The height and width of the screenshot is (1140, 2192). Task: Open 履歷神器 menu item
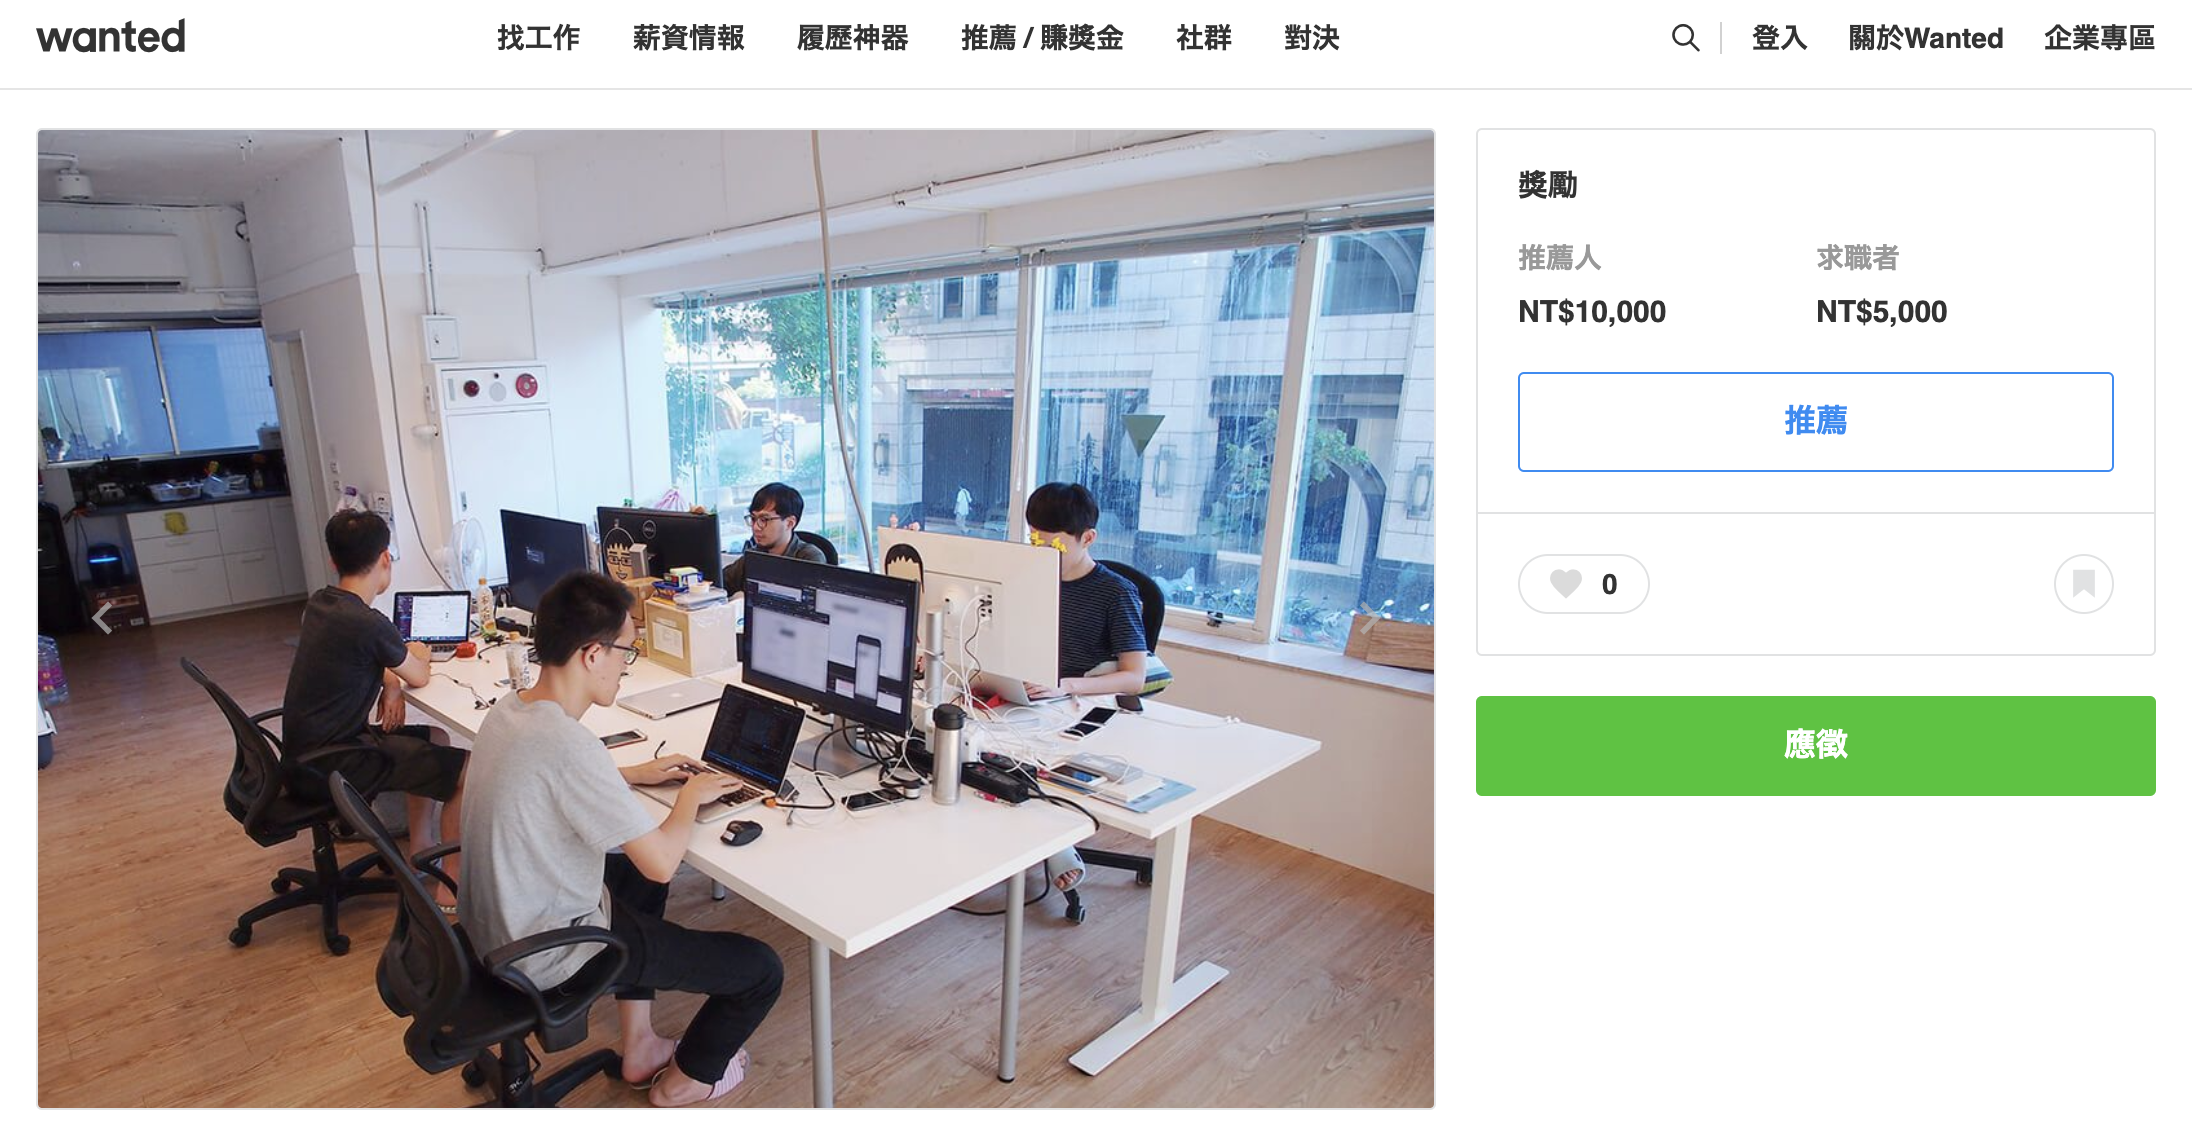coord(852,38)
